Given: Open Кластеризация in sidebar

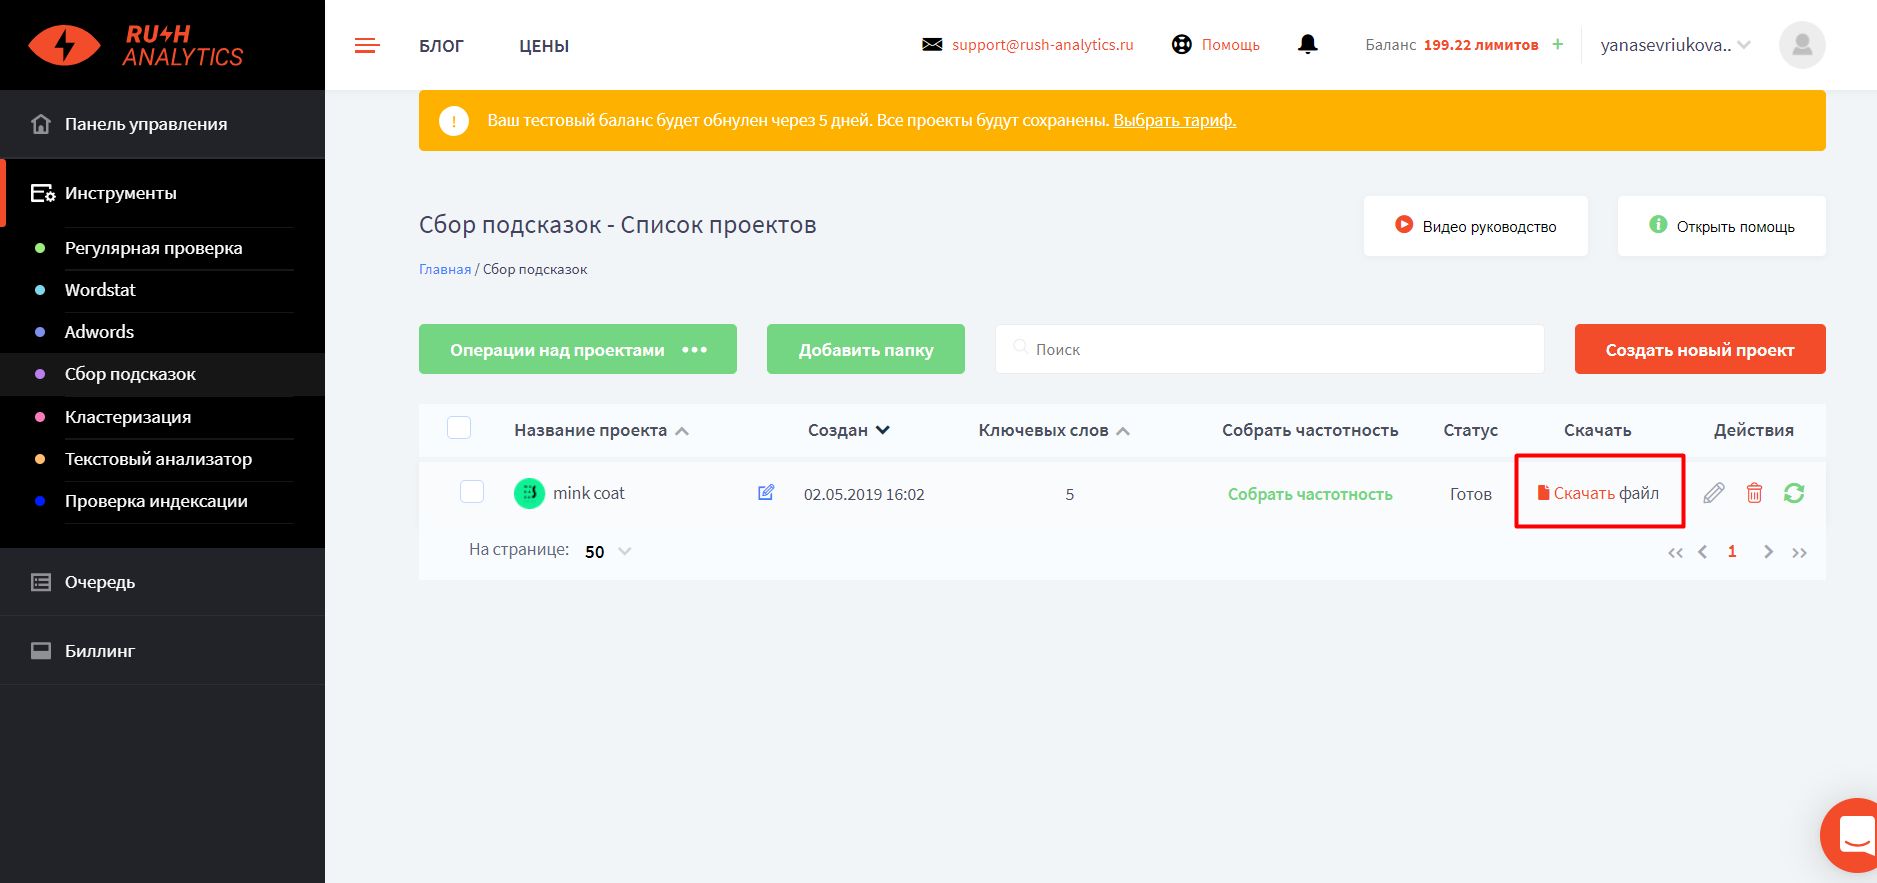Looking at the screenshot, I should click(128, 417).
